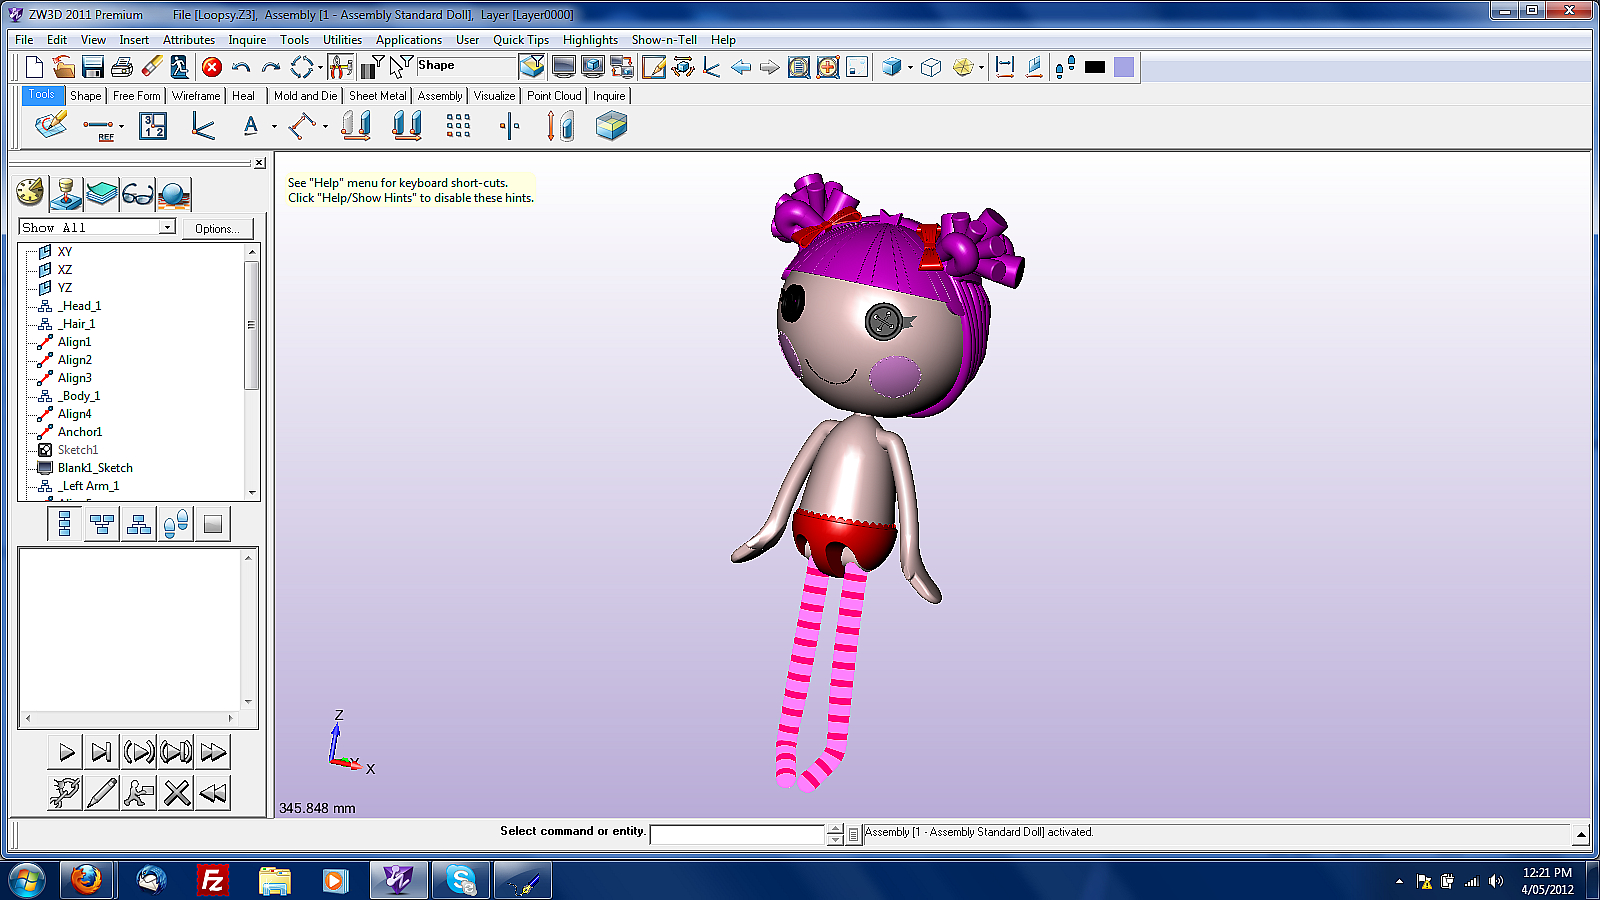
Task: Click the footsteps icon in top toolbar
Action: point(1065,67)
